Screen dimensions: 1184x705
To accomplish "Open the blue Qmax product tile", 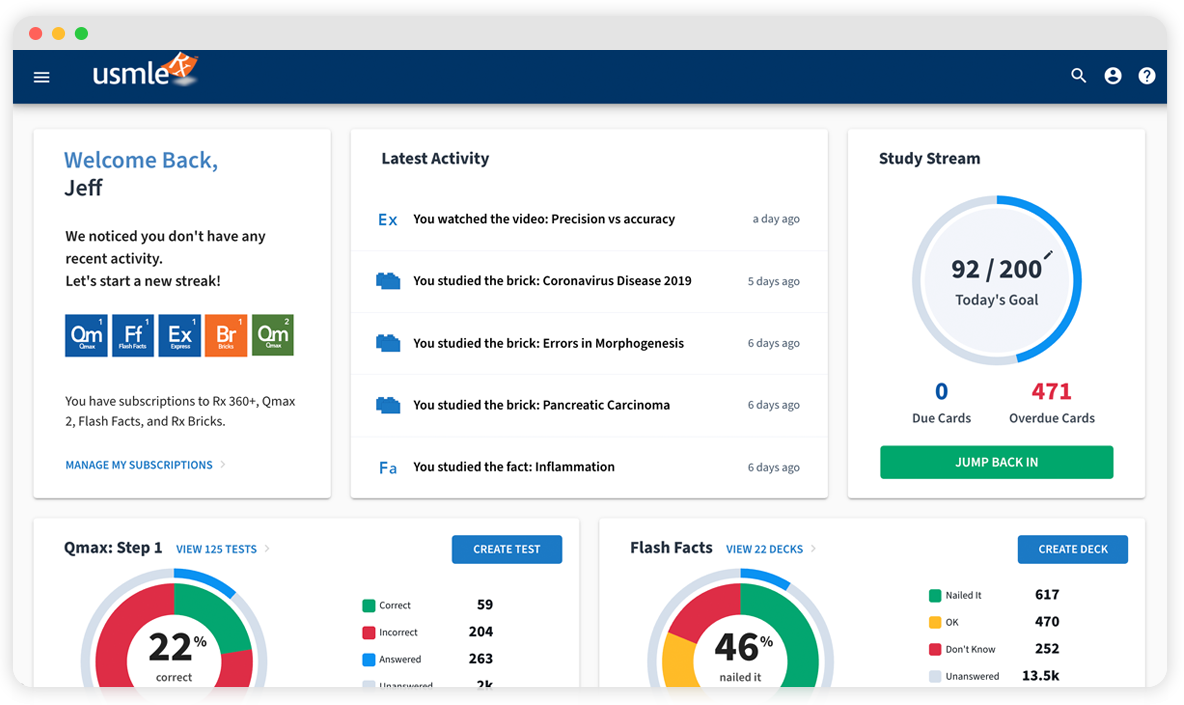I will click(86, 335).
